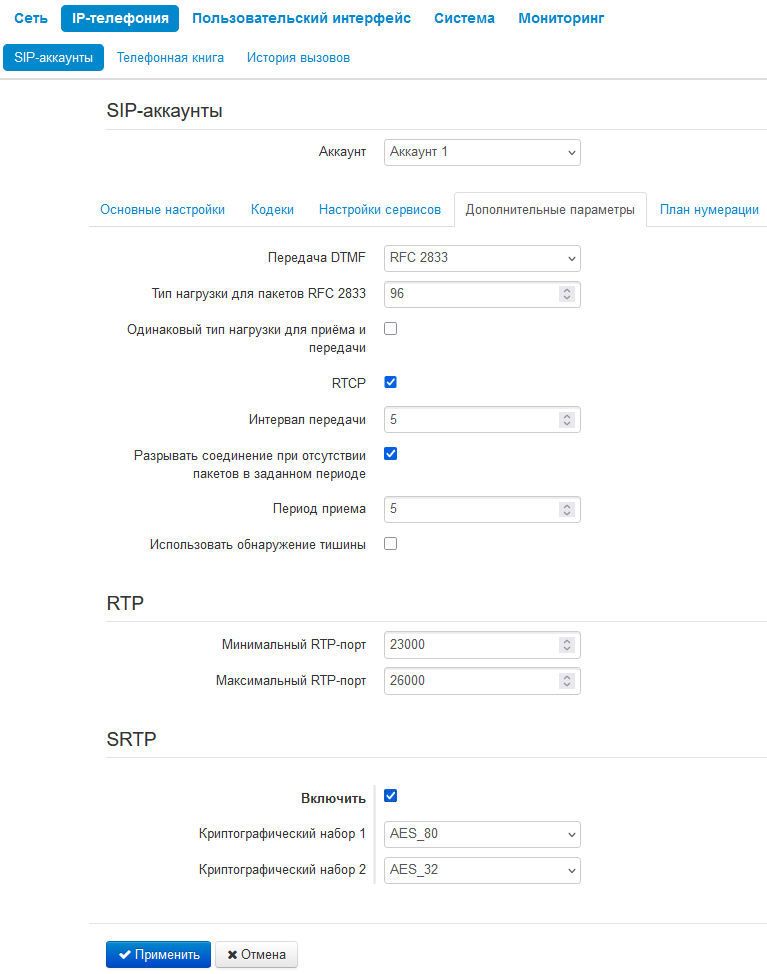Open Криптографический набор 2 dropdown

click(482, 870)
